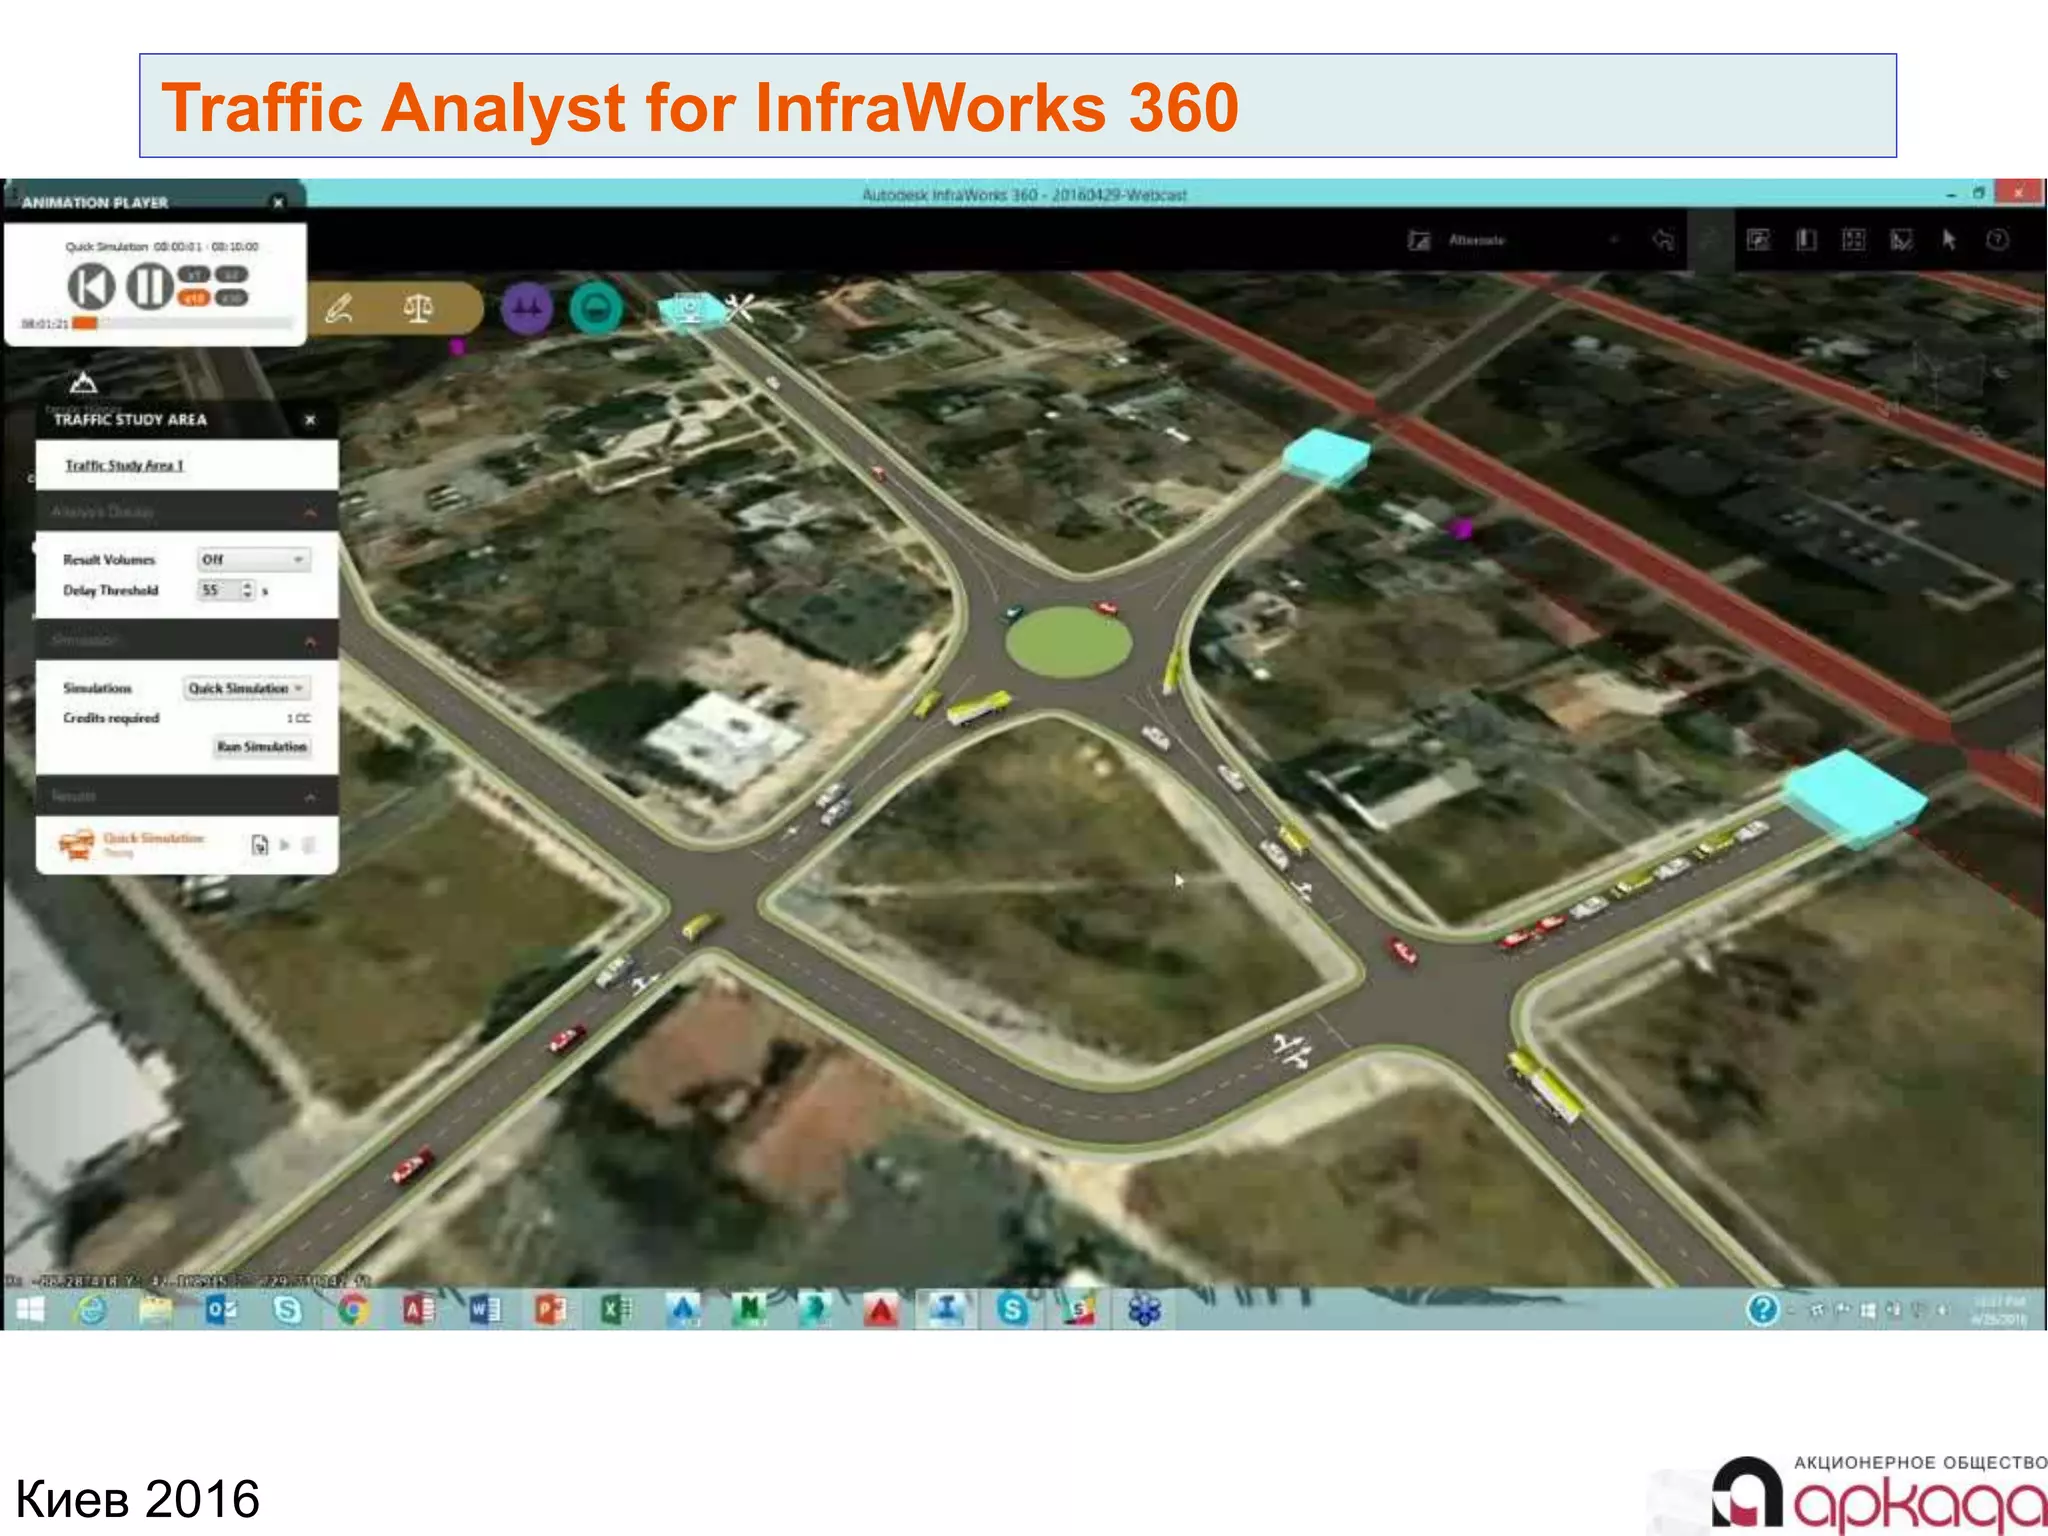Screen dimensions: 2048x1536
Task: Collapse the Analysis Display section
Action: (x=310, y=512)
